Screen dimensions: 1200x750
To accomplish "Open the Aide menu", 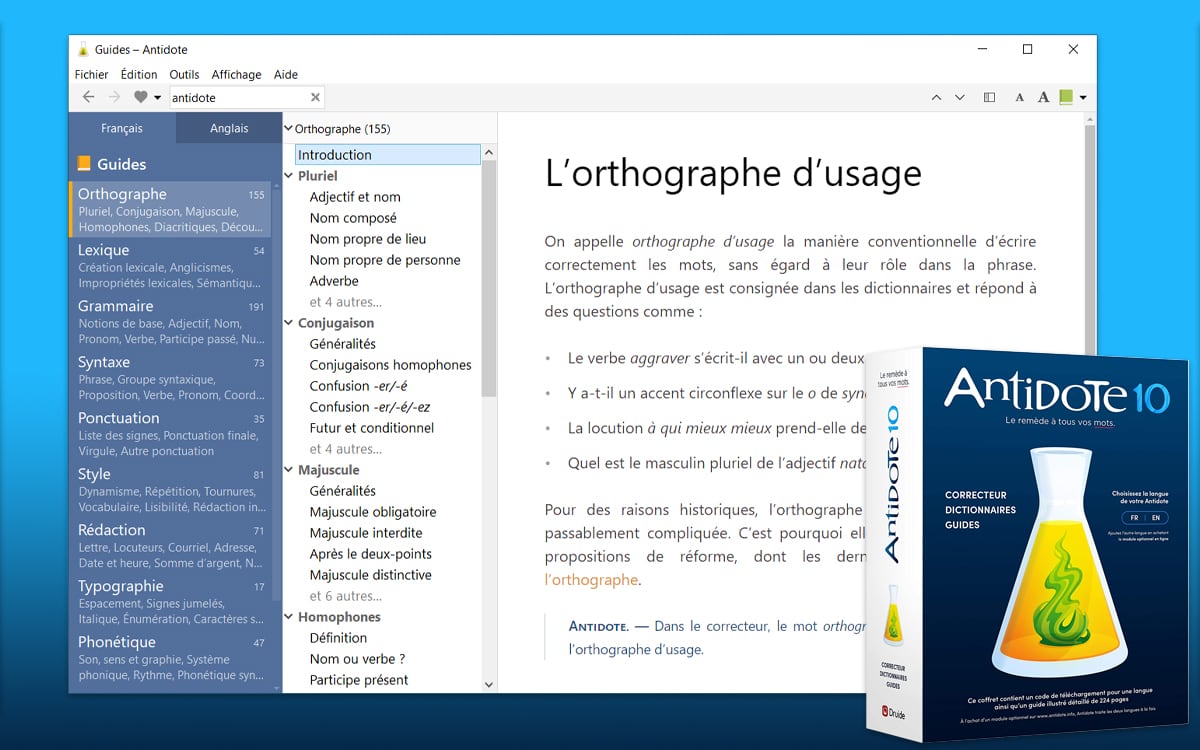I will click(286, 74).
